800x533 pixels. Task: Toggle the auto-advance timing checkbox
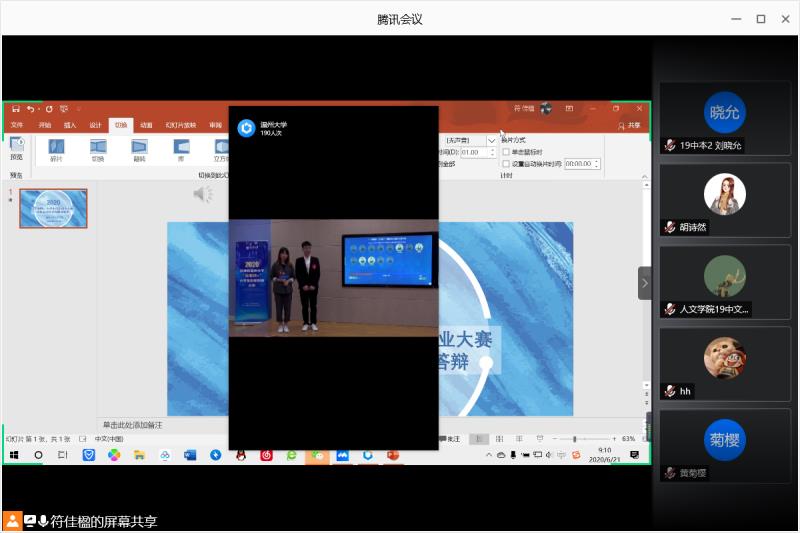pyautogui.click(x=506, y=163)
